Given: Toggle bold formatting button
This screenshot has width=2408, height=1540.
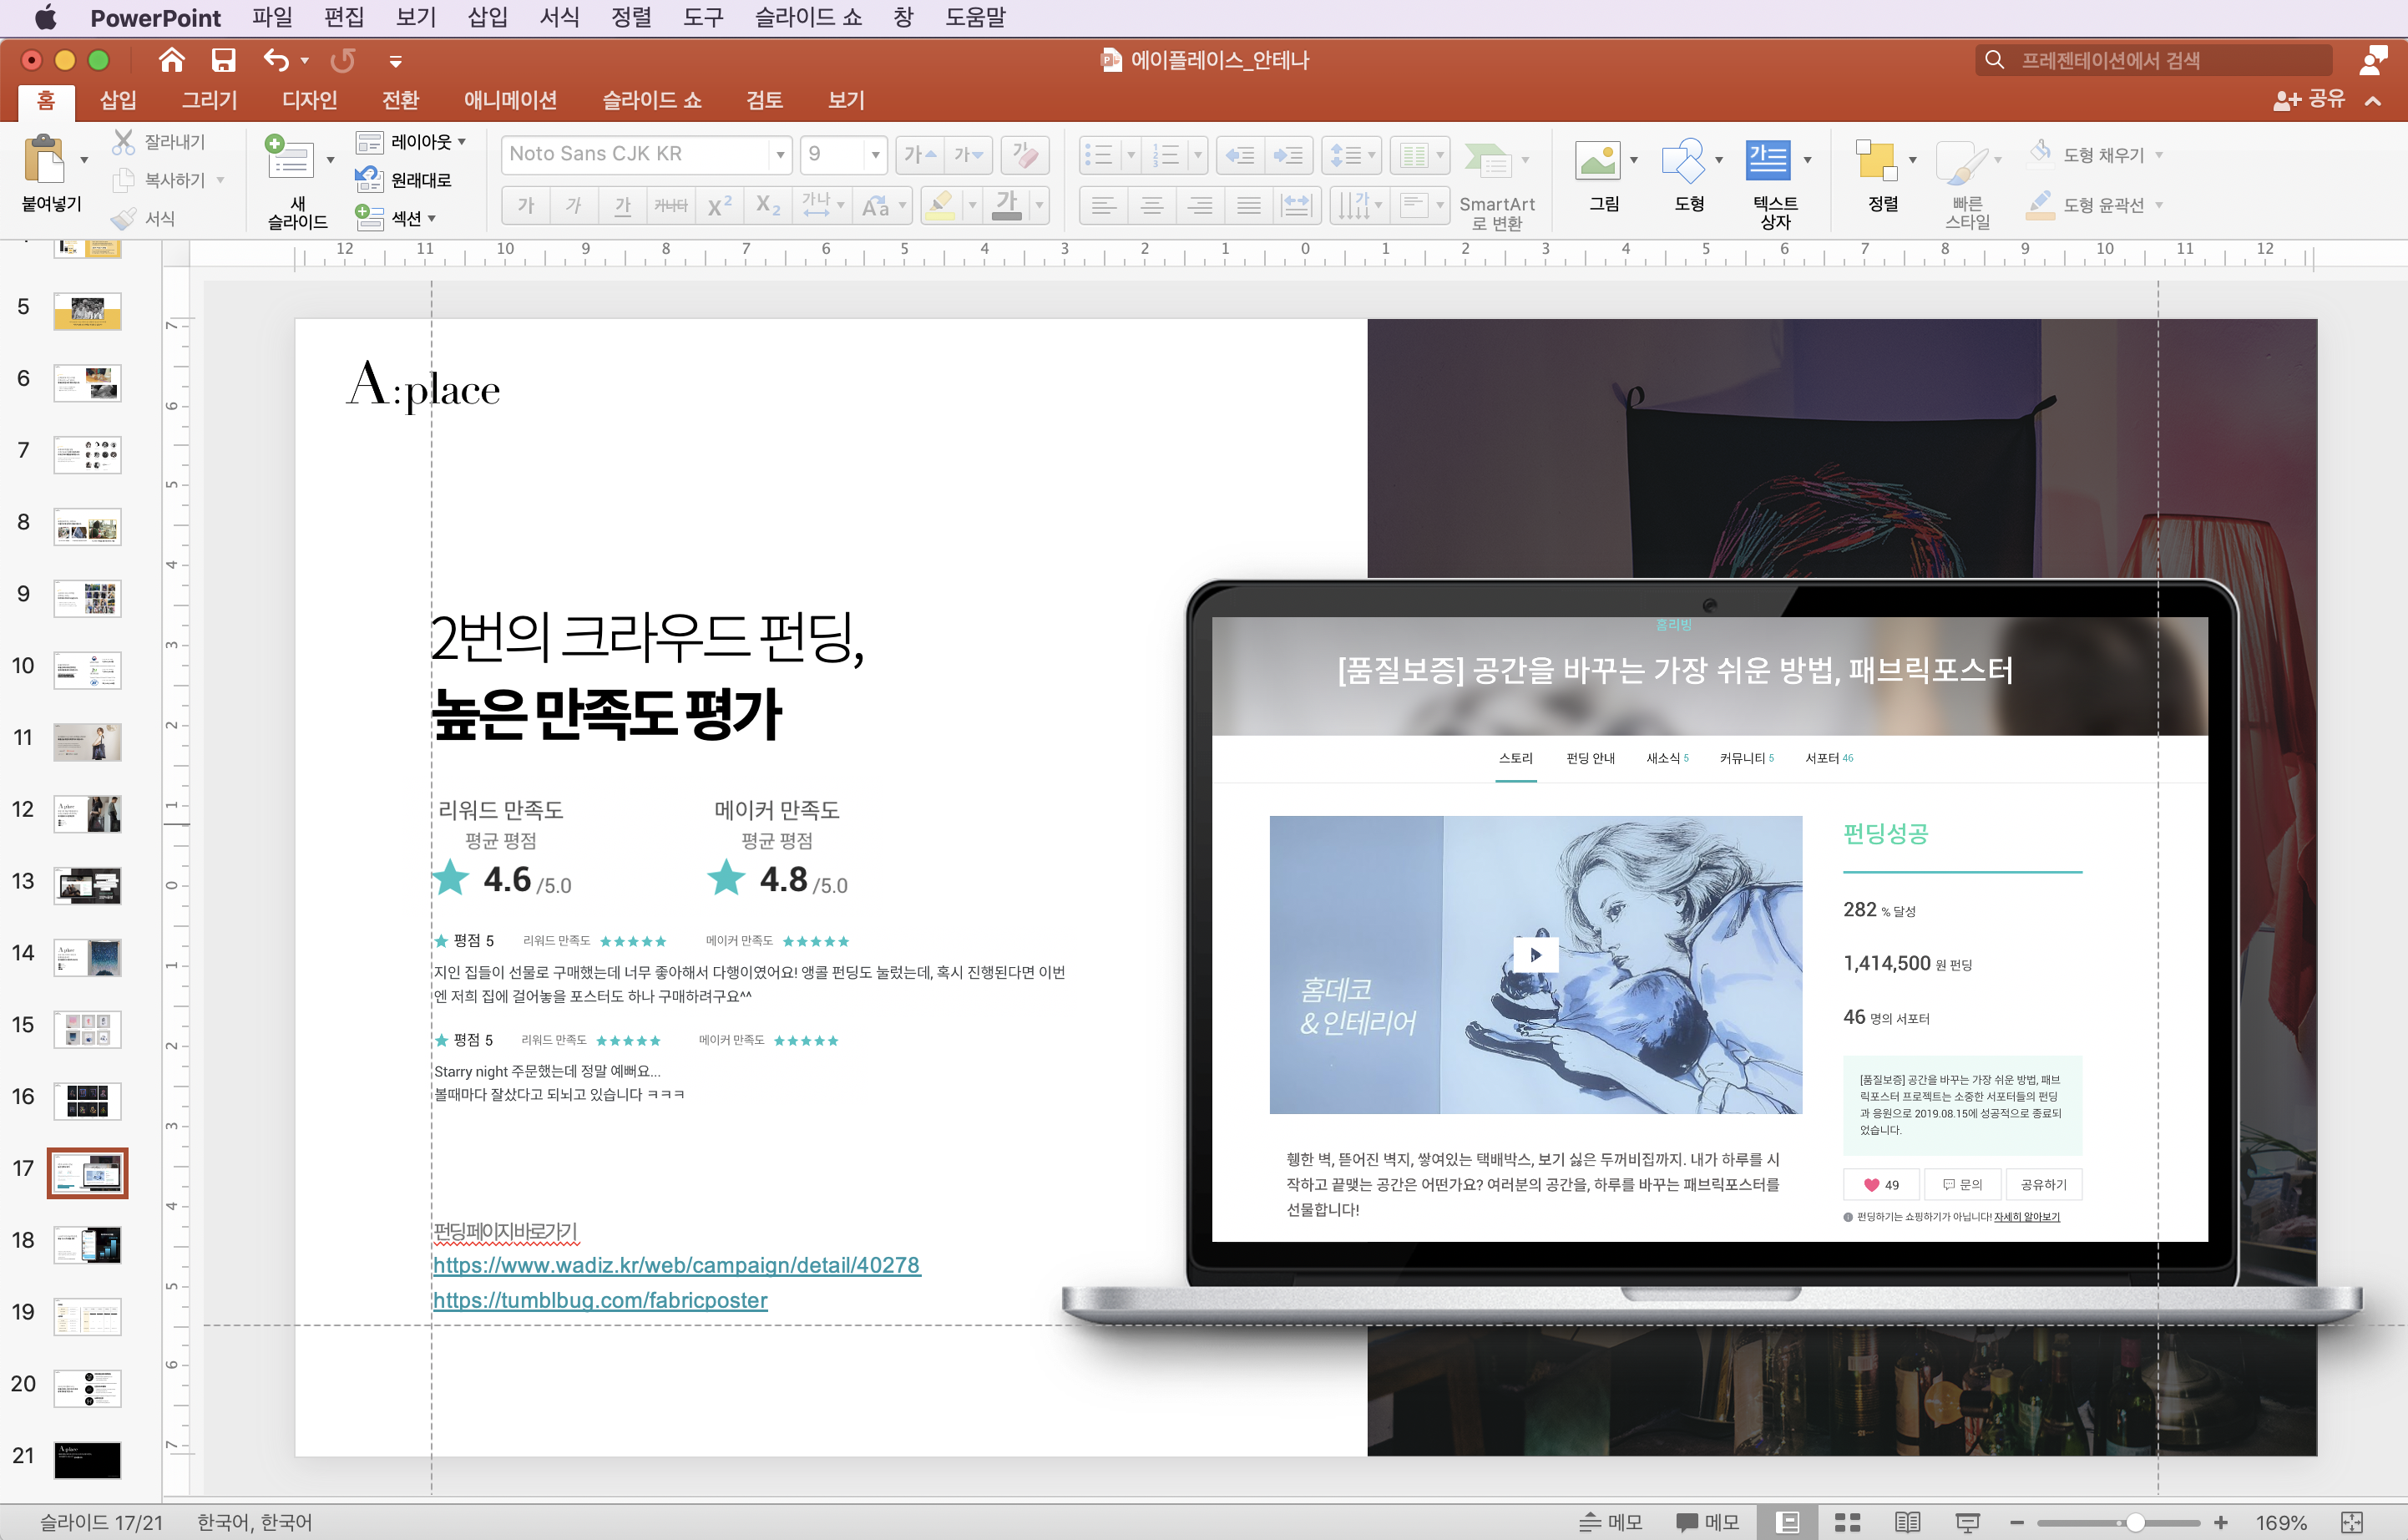Looking at the screenshot, I should point(526,206).
